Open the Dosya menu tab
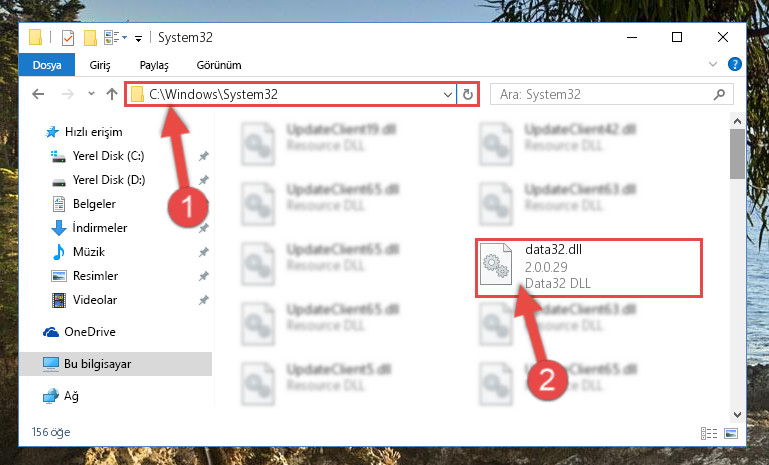The height and width of the screenshot is (465, 769). click(47, 65)
